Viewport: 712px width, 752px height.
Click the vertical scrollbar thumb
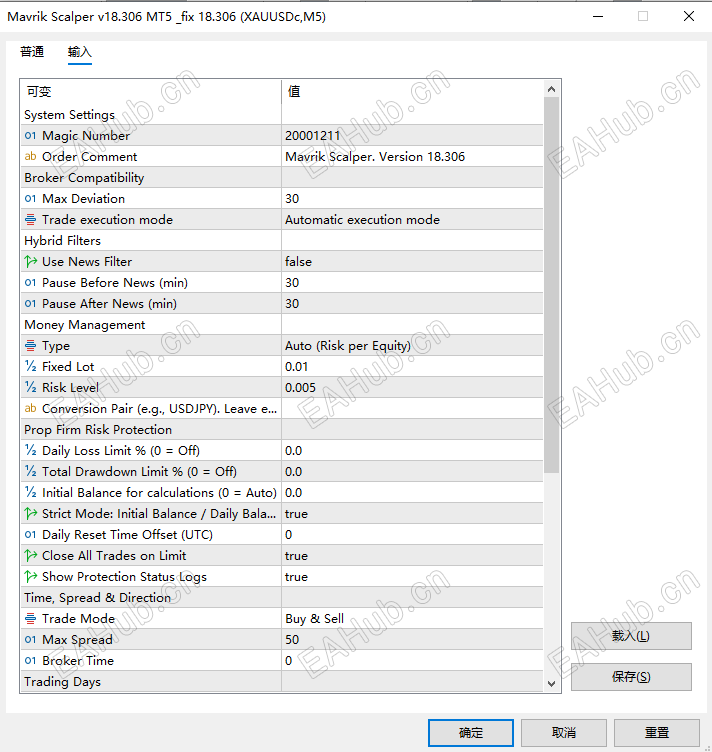coord(551,285)
